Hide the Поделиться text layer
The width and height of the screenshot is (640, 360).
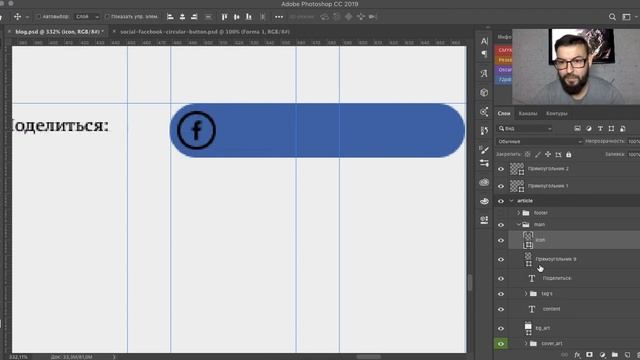tap(501, 278)
